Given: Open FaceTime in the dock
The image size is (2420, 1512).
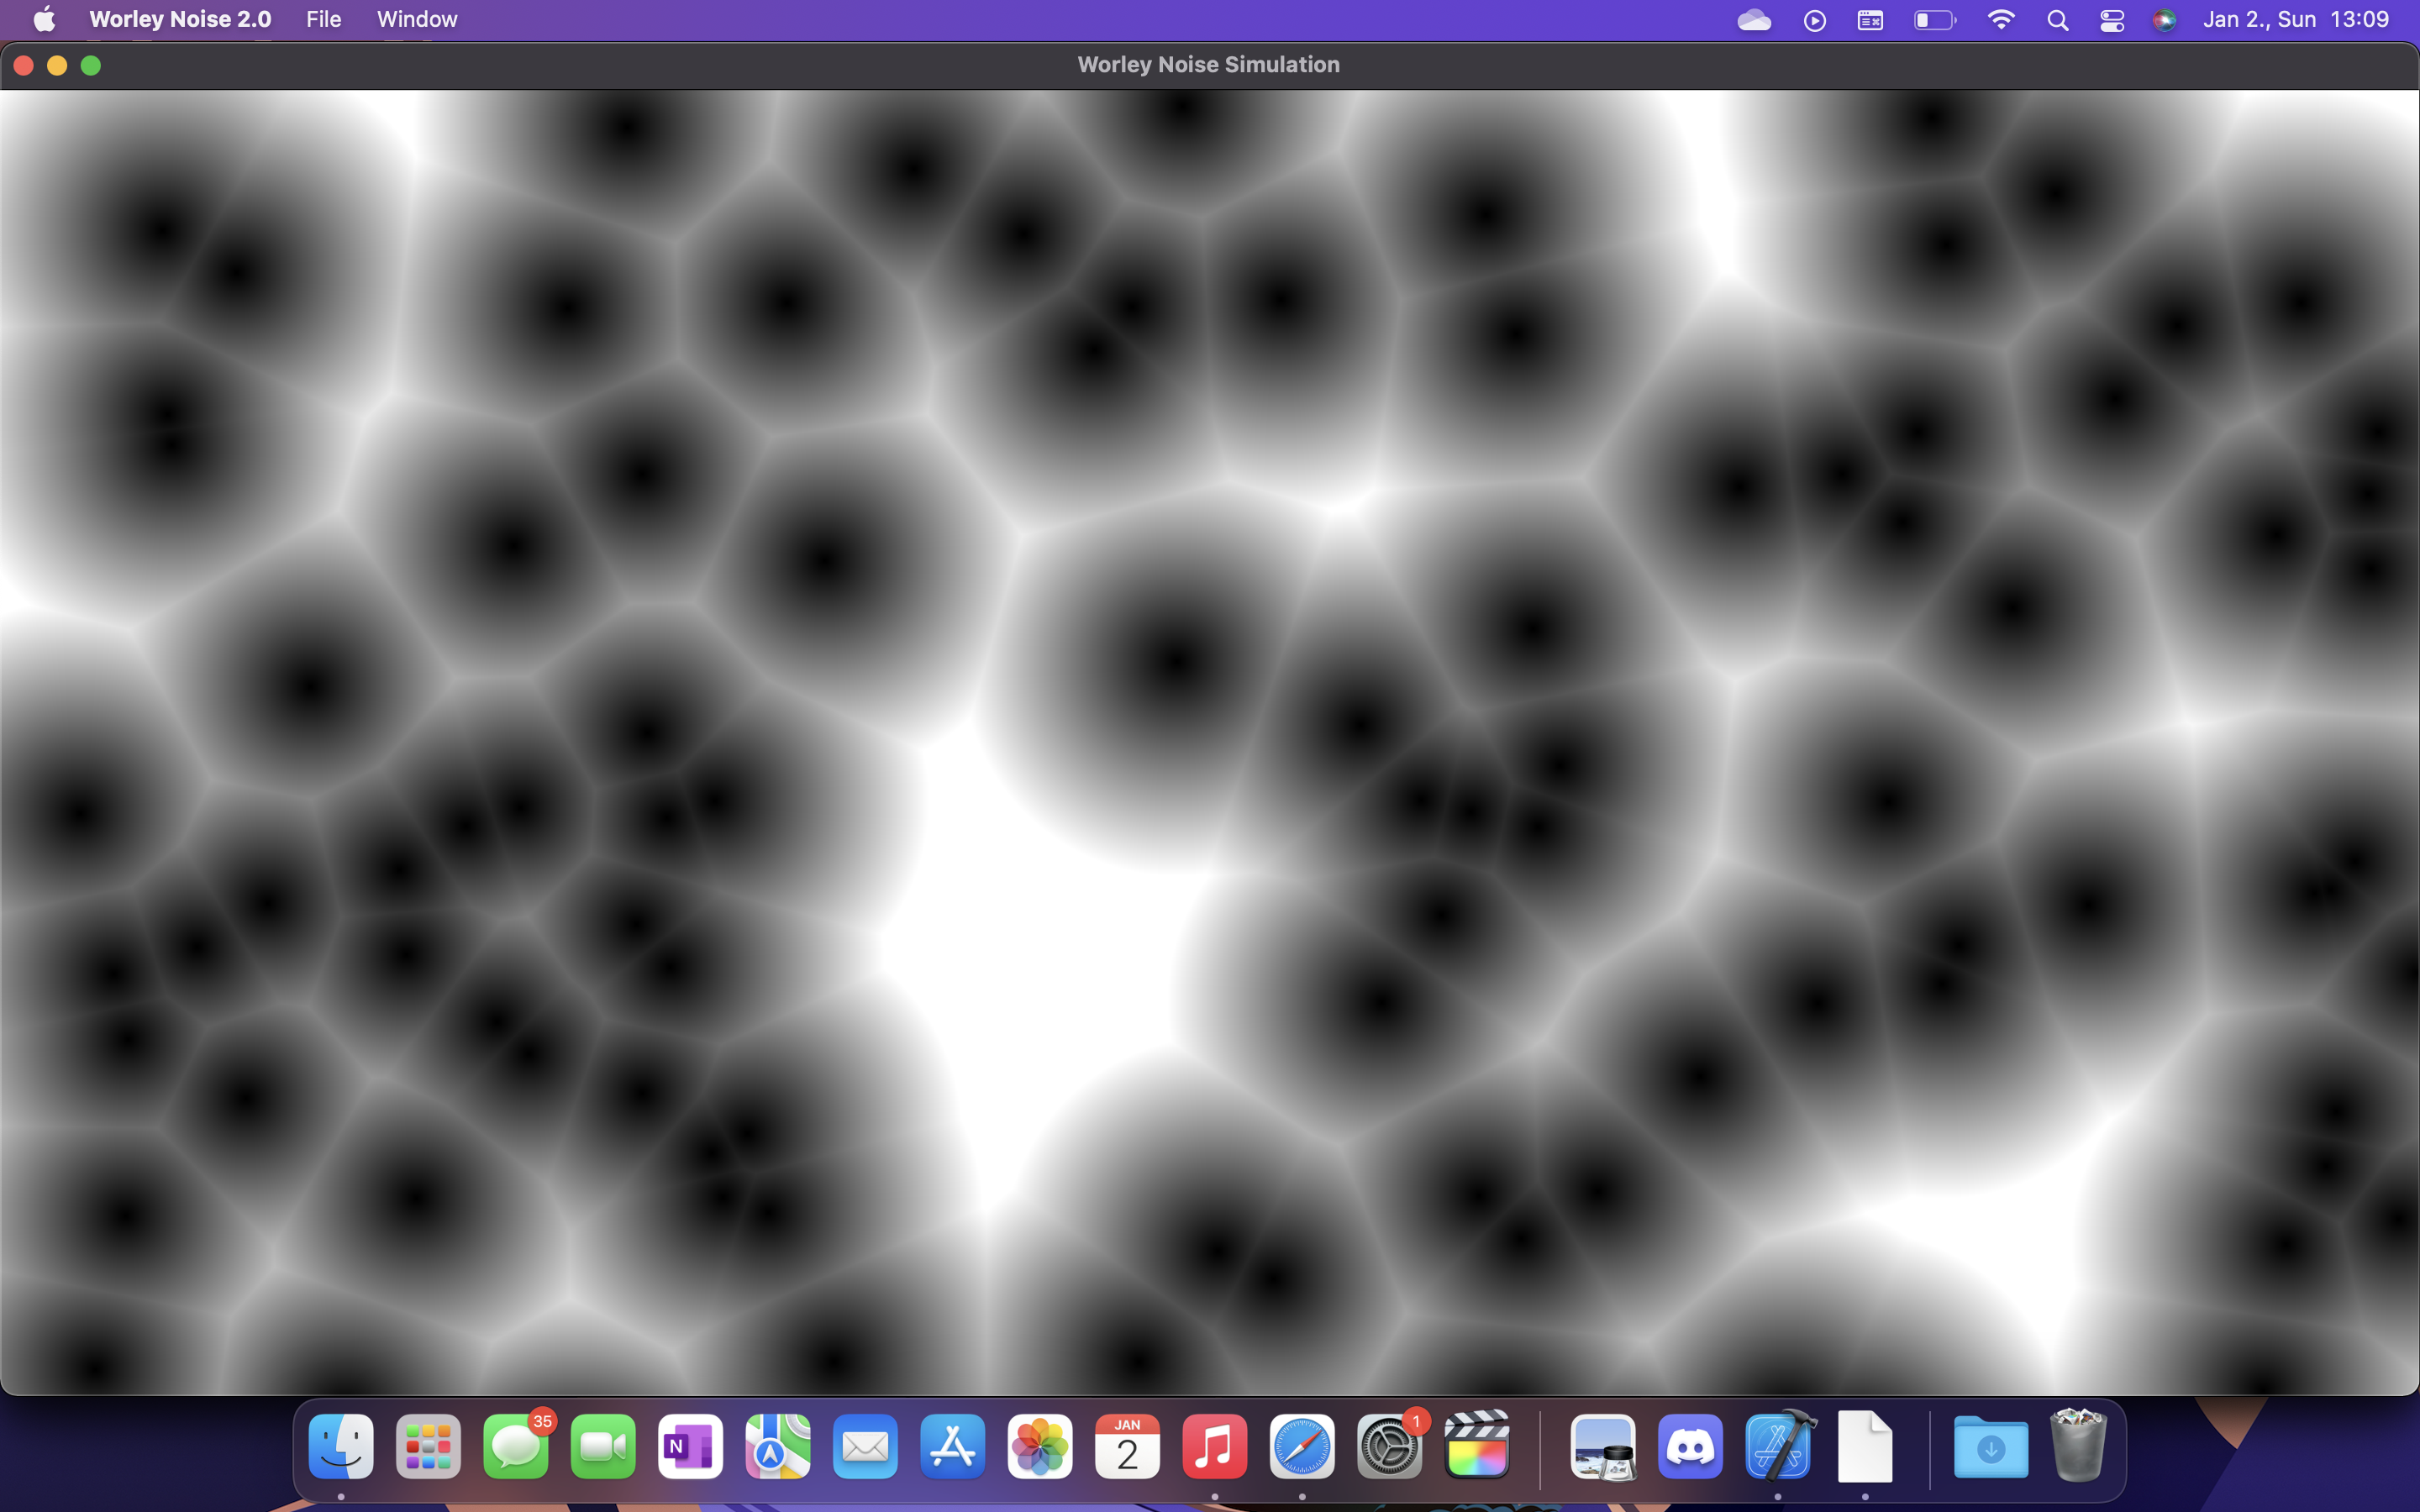Looking at the screenshot, I should 603,1447.
